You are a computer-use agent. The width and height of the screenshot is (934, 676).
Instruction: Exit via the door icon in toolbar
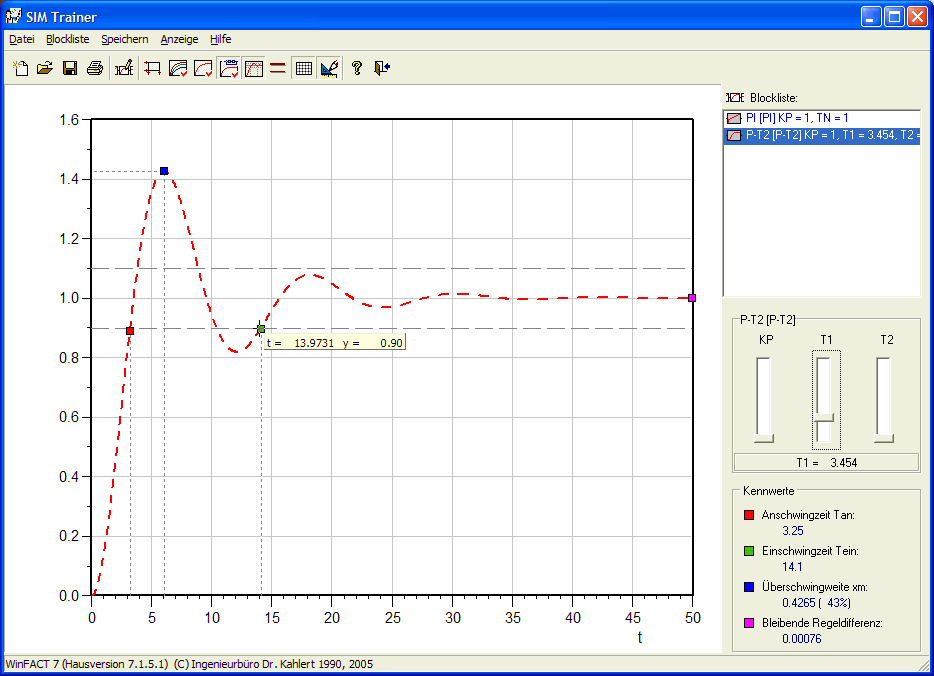click(381, 68)
